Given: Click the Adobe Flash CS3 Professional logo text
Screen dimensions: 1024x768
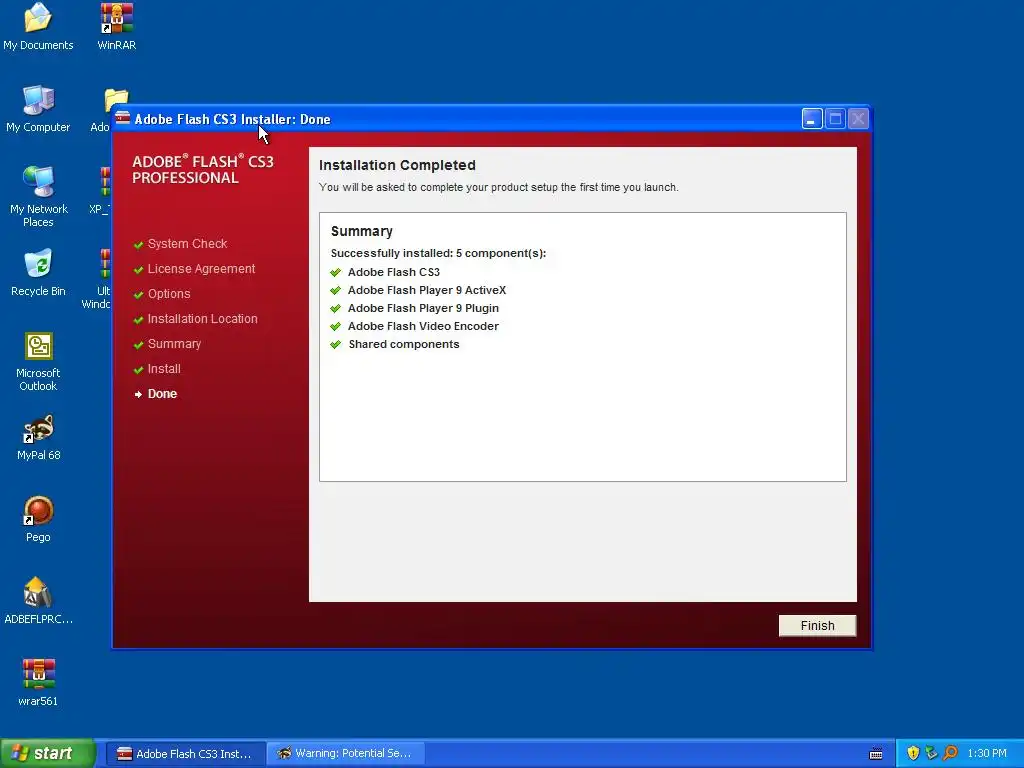Looking at the screenshot, I should [x=202, y=169].
